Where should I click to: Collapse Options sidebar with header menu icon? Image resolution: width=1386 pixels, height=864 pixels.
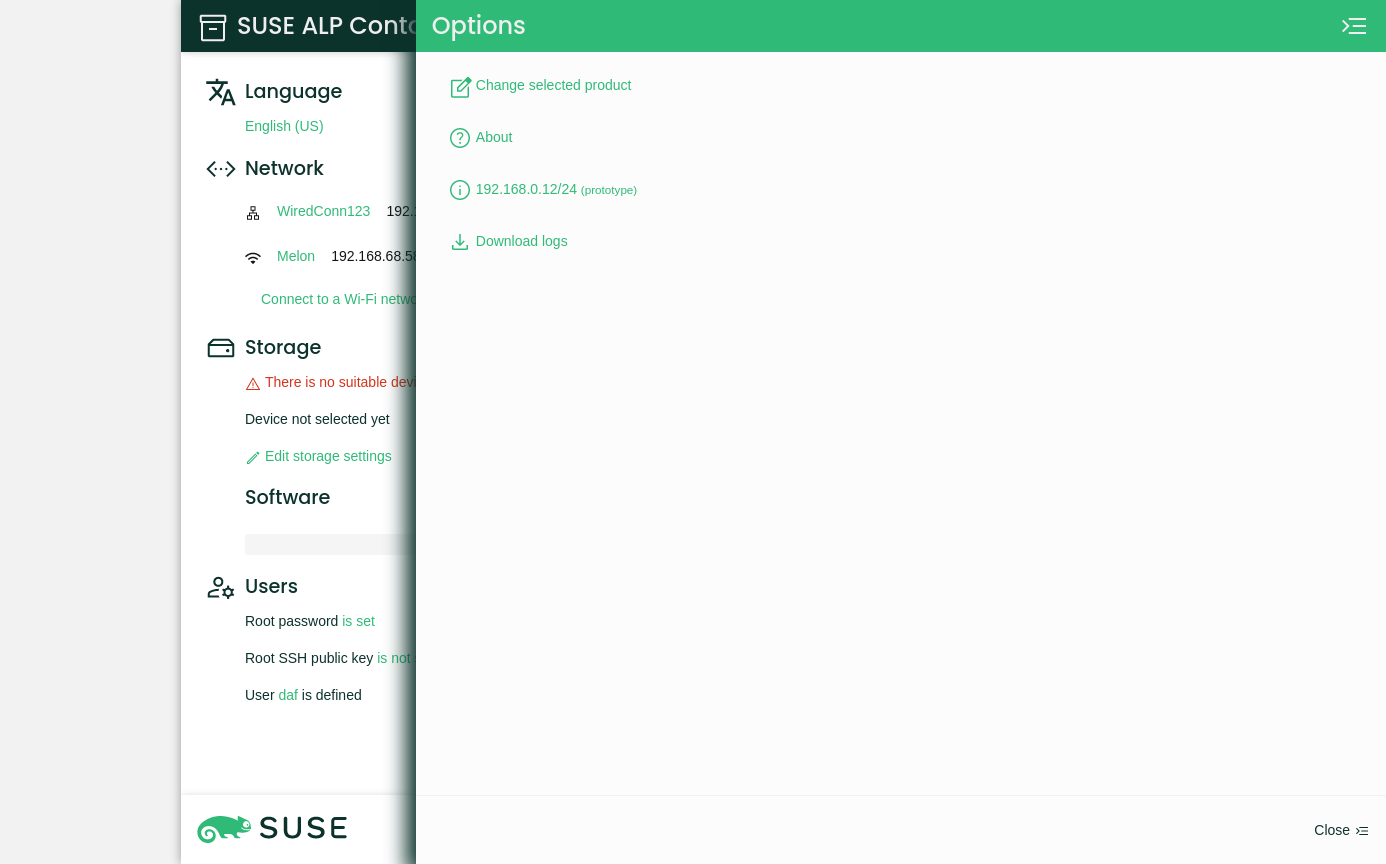point(1354,26)
